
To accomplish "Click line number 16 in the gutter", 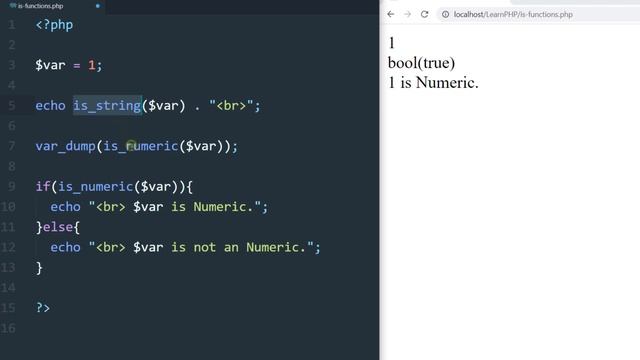I will [8, 328].
